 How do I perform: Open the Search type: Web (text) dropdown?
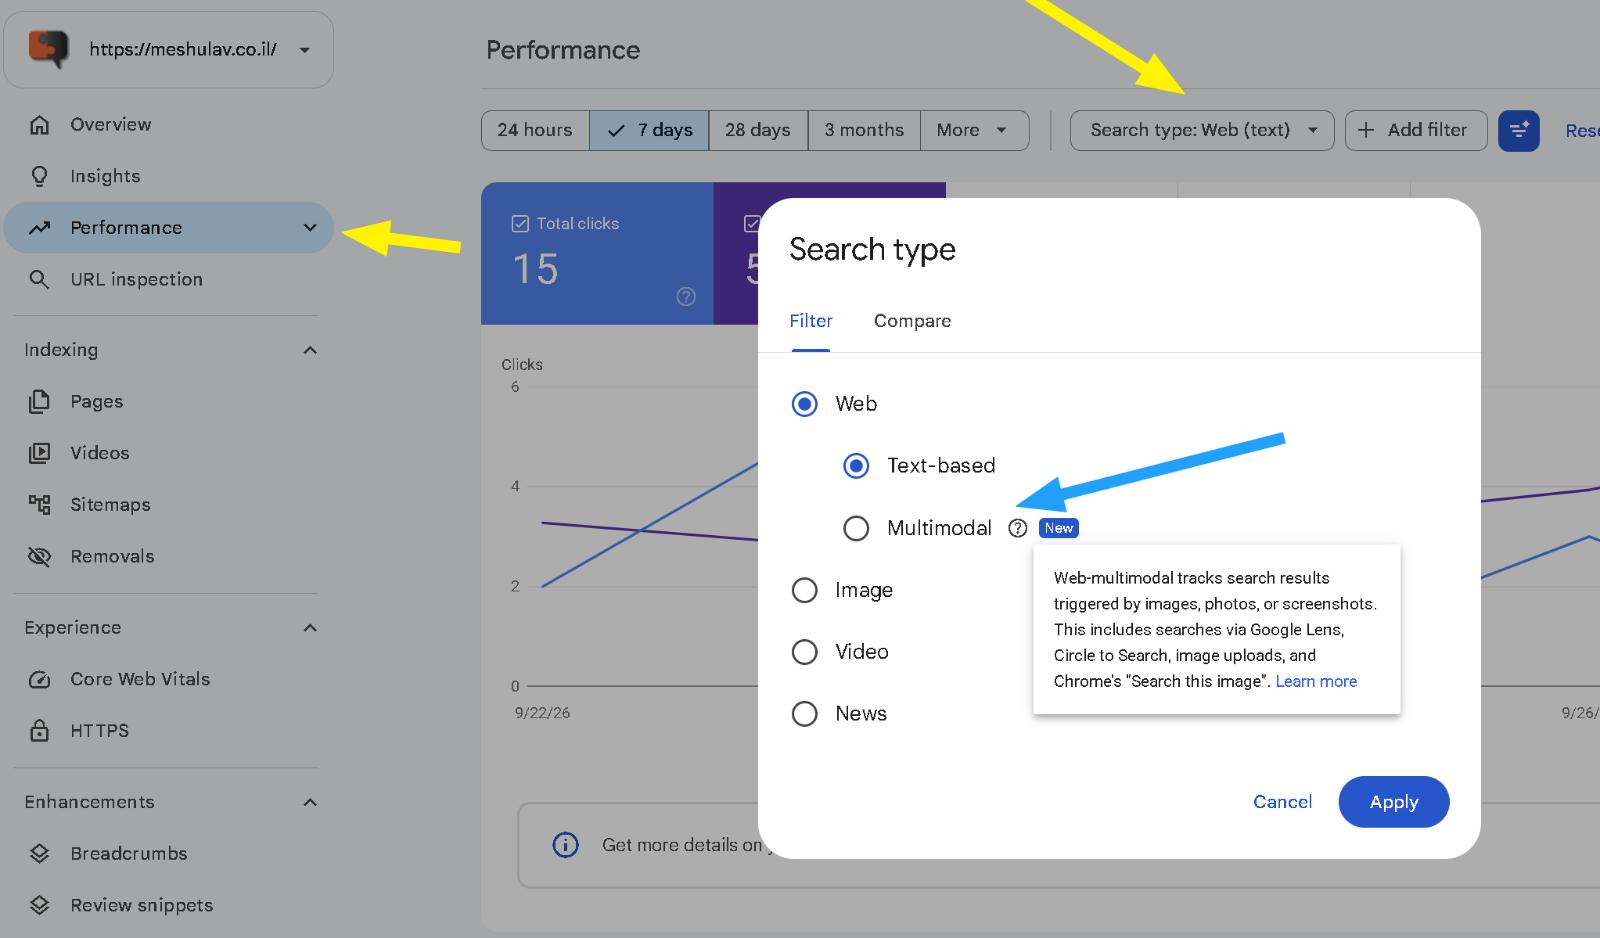coord(1202,130)
